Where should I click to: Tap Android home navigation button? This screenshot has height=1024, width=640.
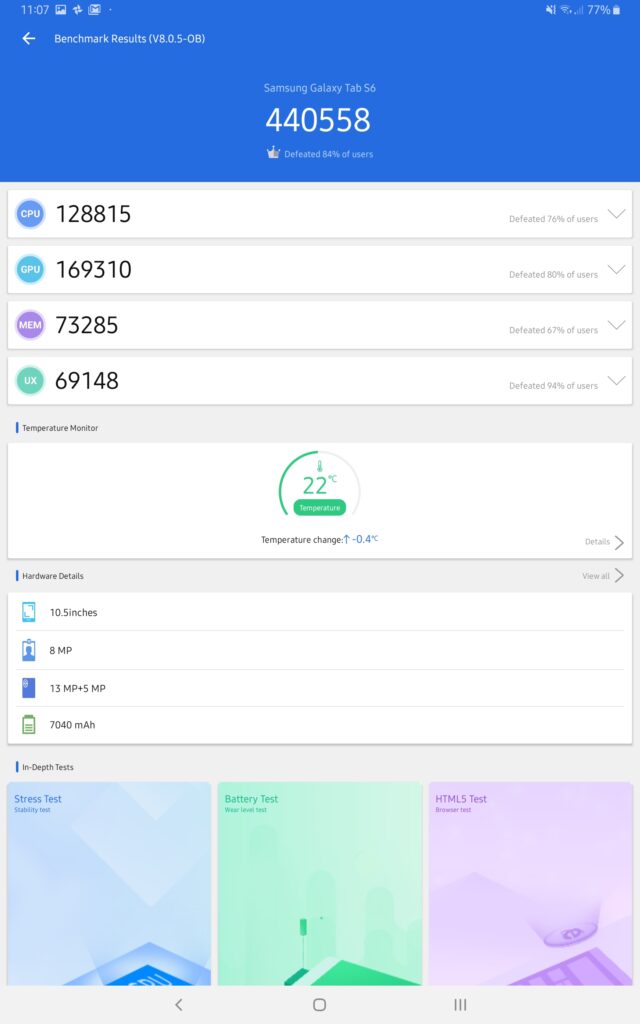pos(319,1004)
